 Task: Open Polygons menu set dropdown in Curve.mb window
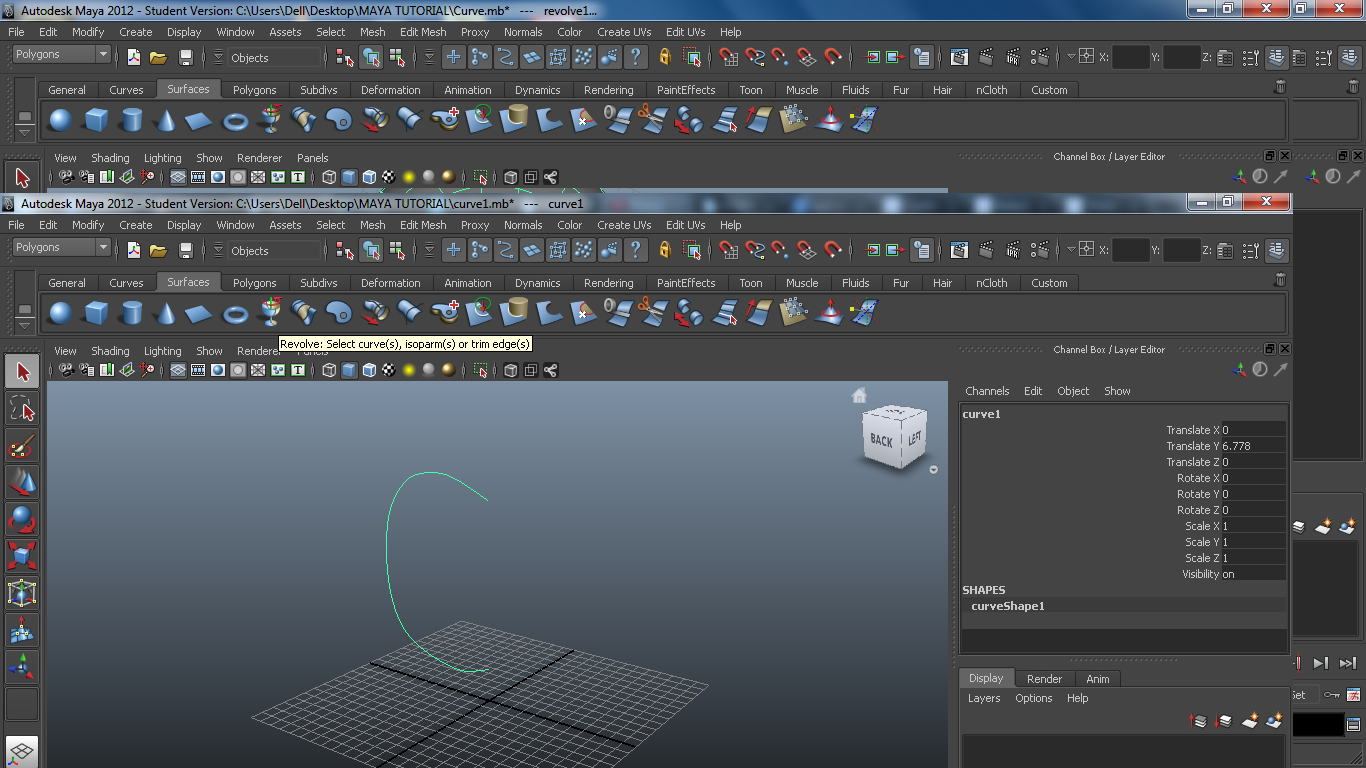pos(60,54)
